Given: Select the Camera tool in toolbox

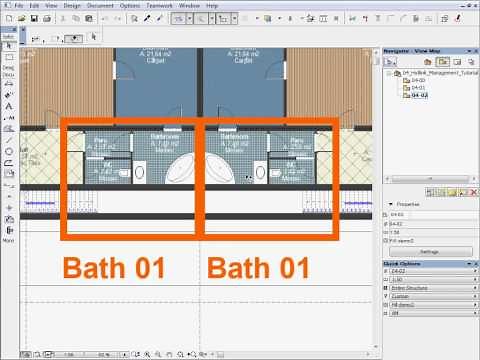Looking at the screenshot, I should coord(9,219).
